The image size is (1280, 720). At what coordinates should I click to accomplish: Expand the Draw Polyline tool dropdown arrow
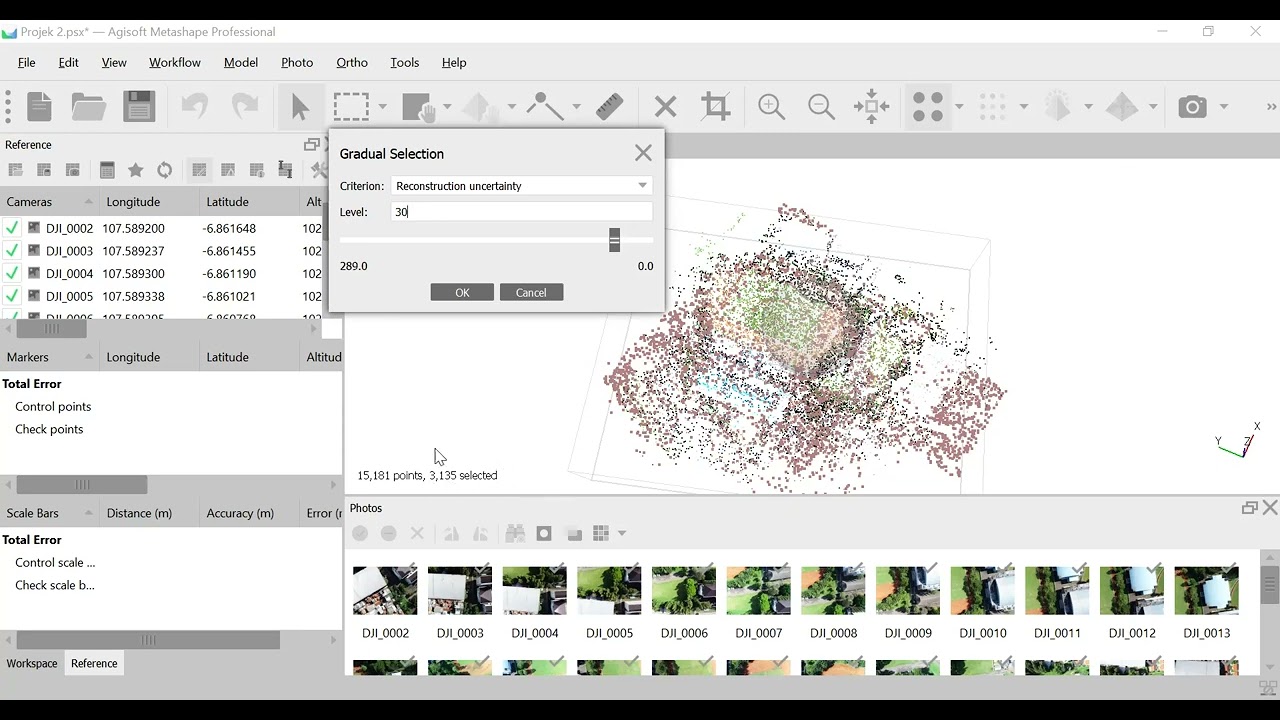(576, 107)
